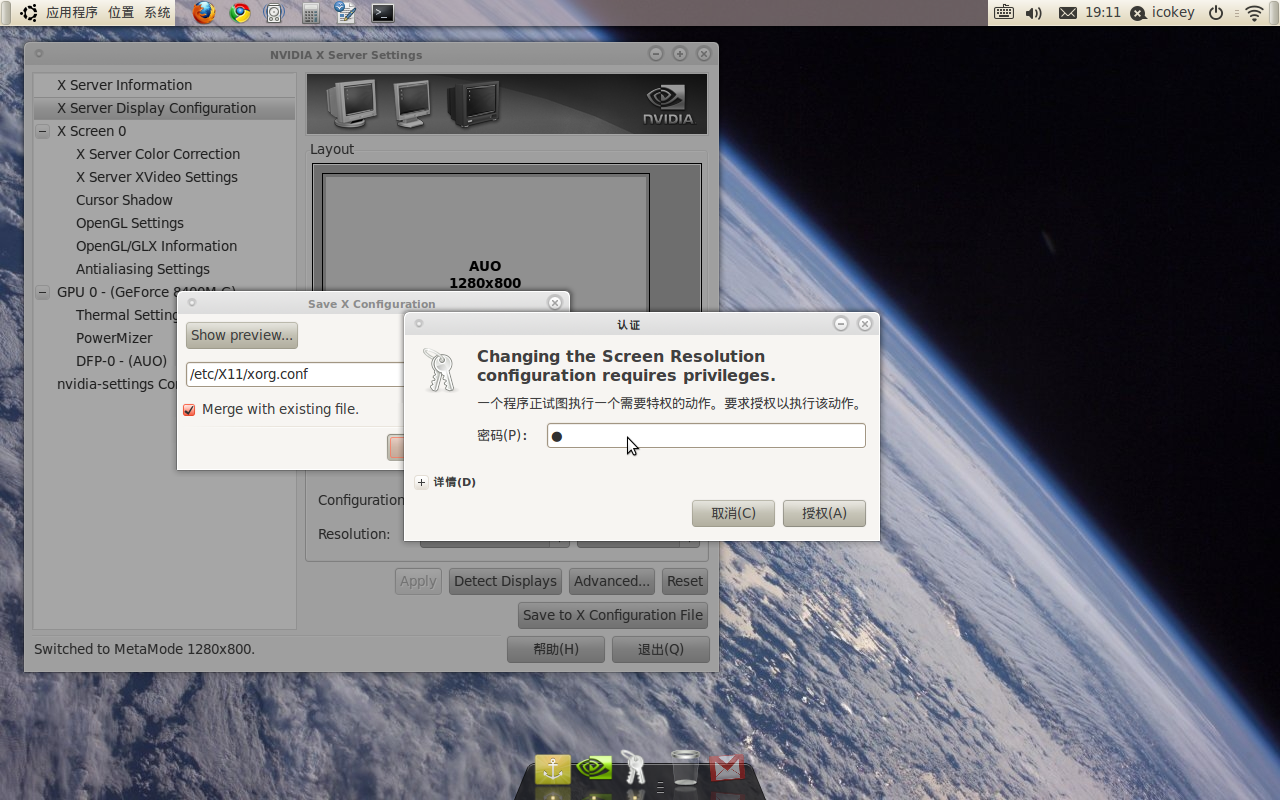Collapse the GPU 0 tree node

(x=42, y=292)
